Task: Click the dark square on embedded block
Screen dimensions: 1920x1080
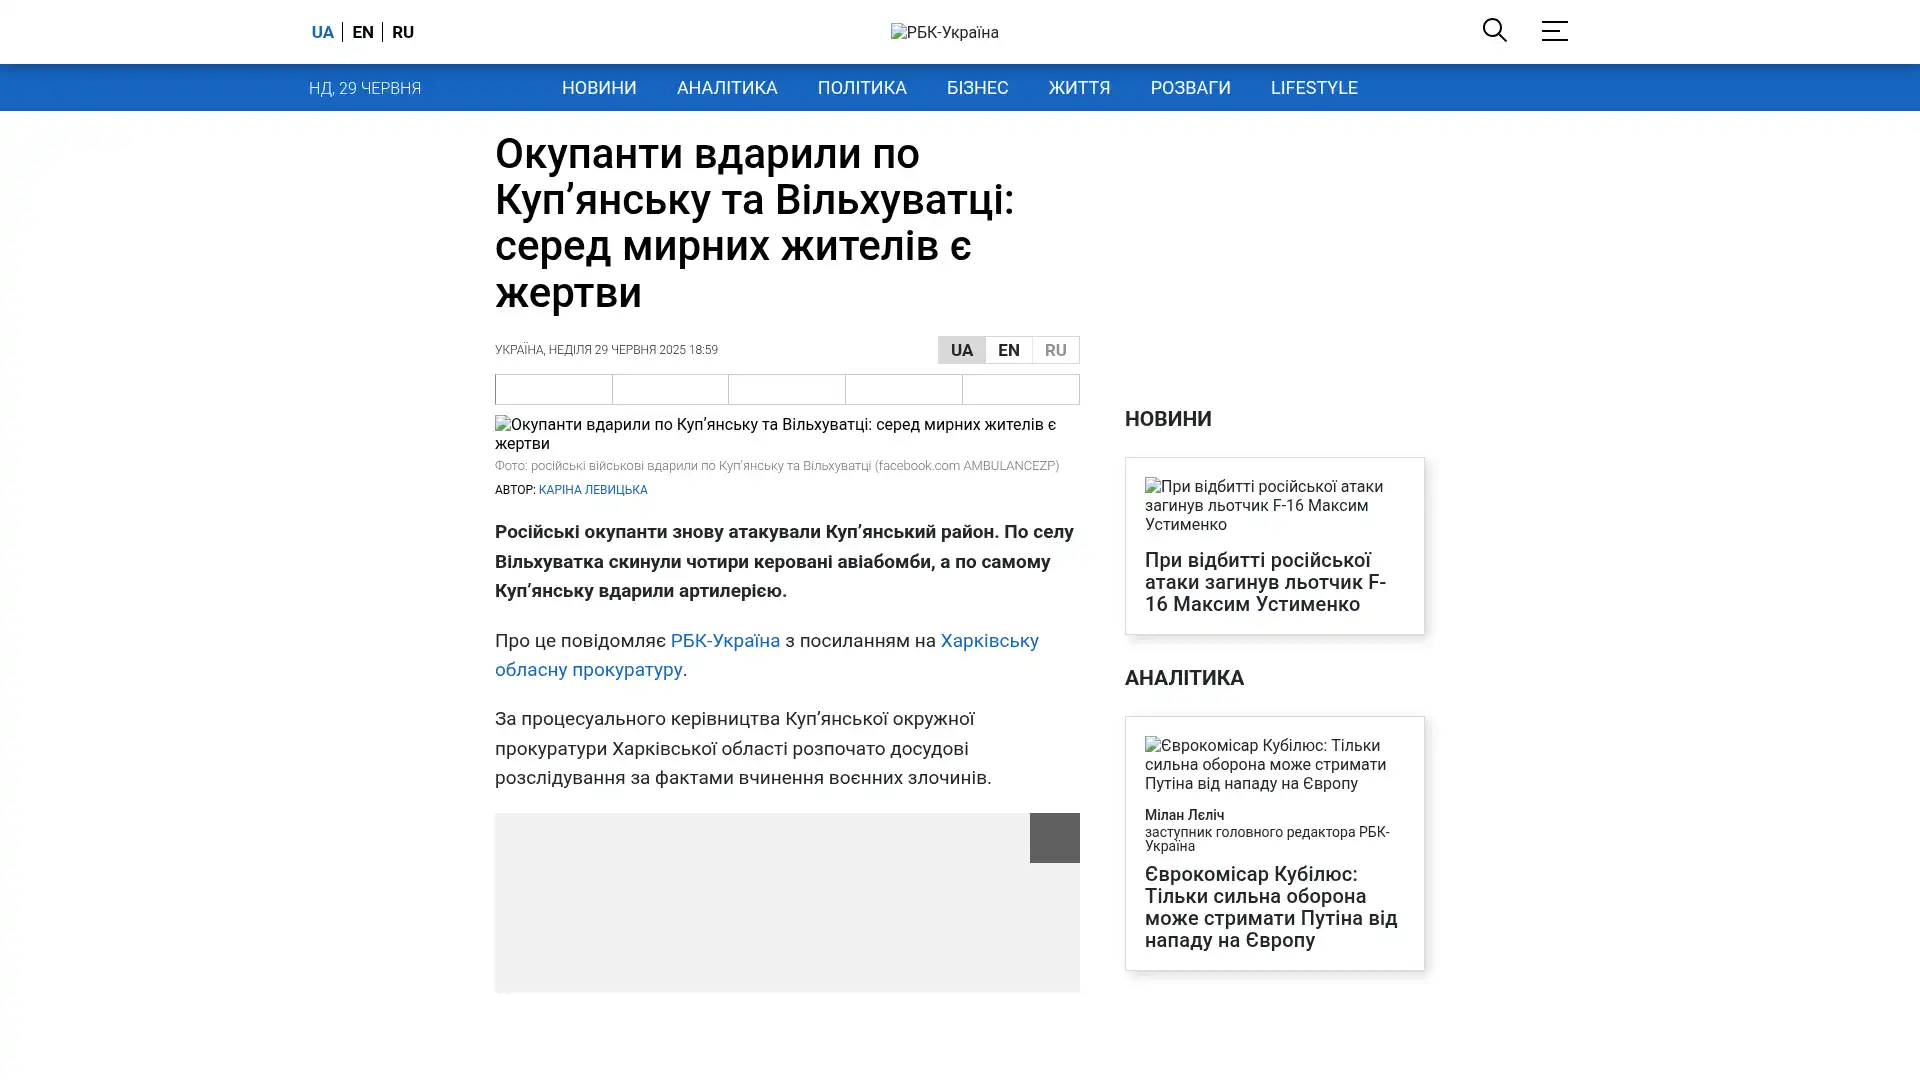Action: (x=1054, y=838)
